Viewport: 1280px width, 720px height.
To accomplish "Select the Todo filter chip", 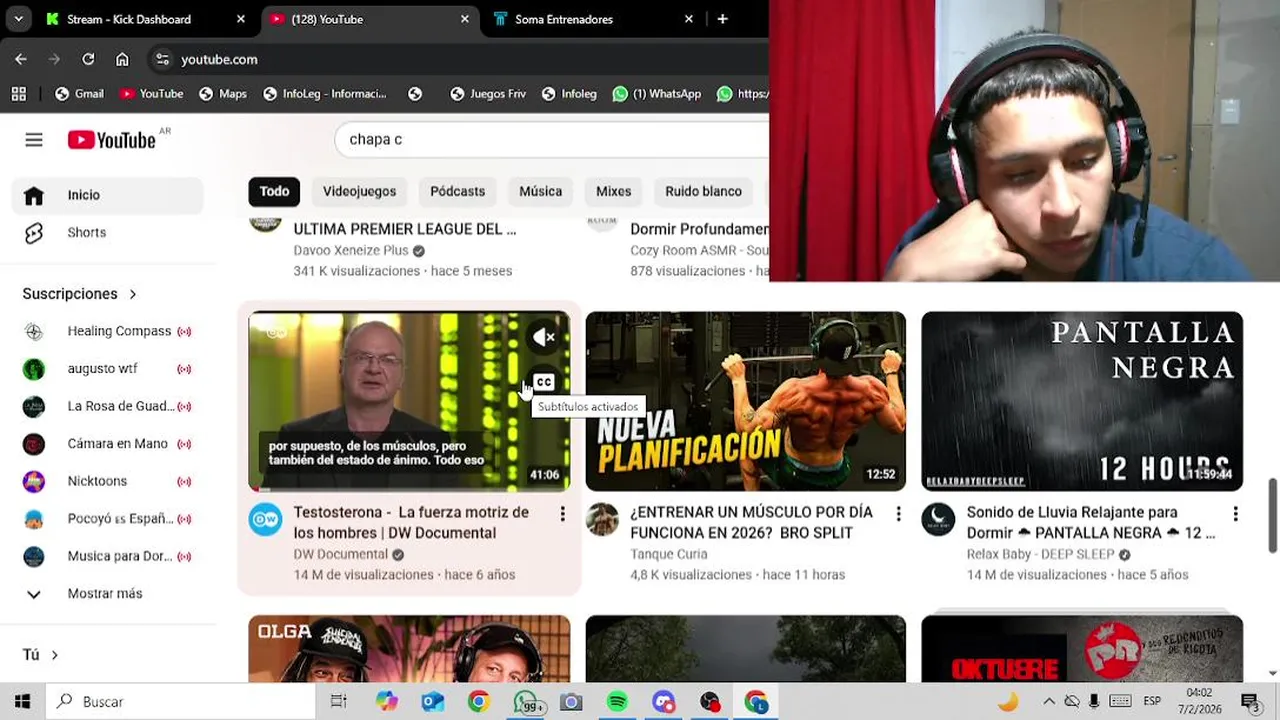I will [x=274, y=191].
